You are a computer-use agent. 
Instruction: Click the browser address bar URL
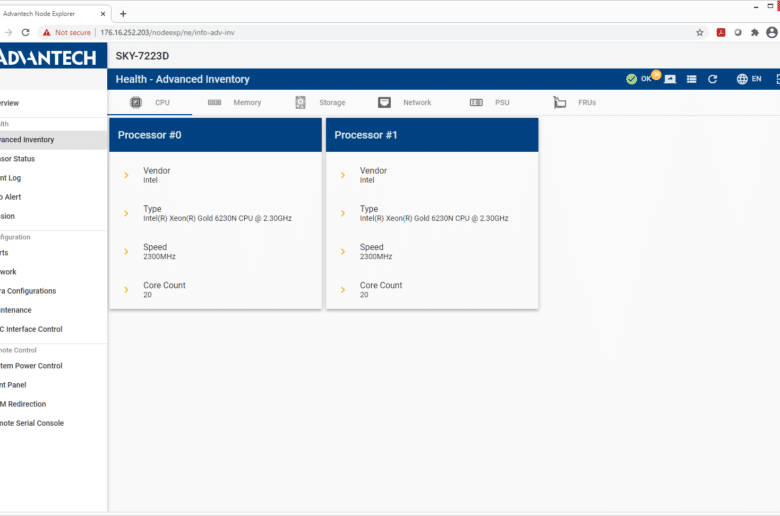click(168, 32)
